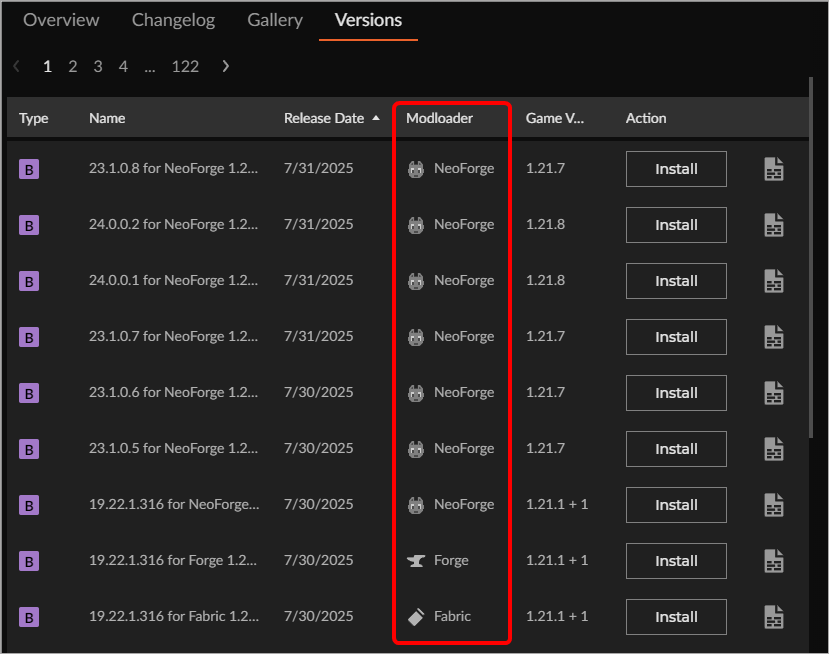
Task: Go to the next page with the right chevron
Action: 226,66
